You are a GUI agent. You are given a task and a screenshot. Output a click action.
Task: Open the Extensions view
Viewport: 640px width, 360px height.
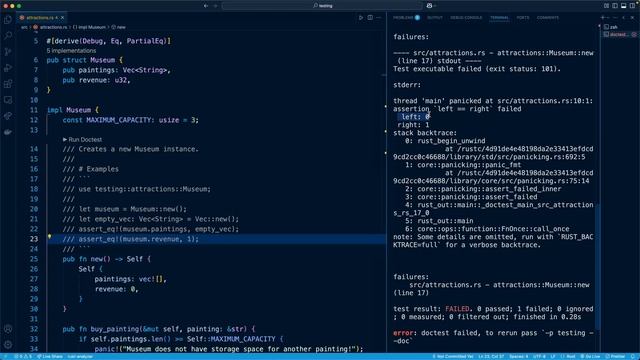(x=8, y=84)
